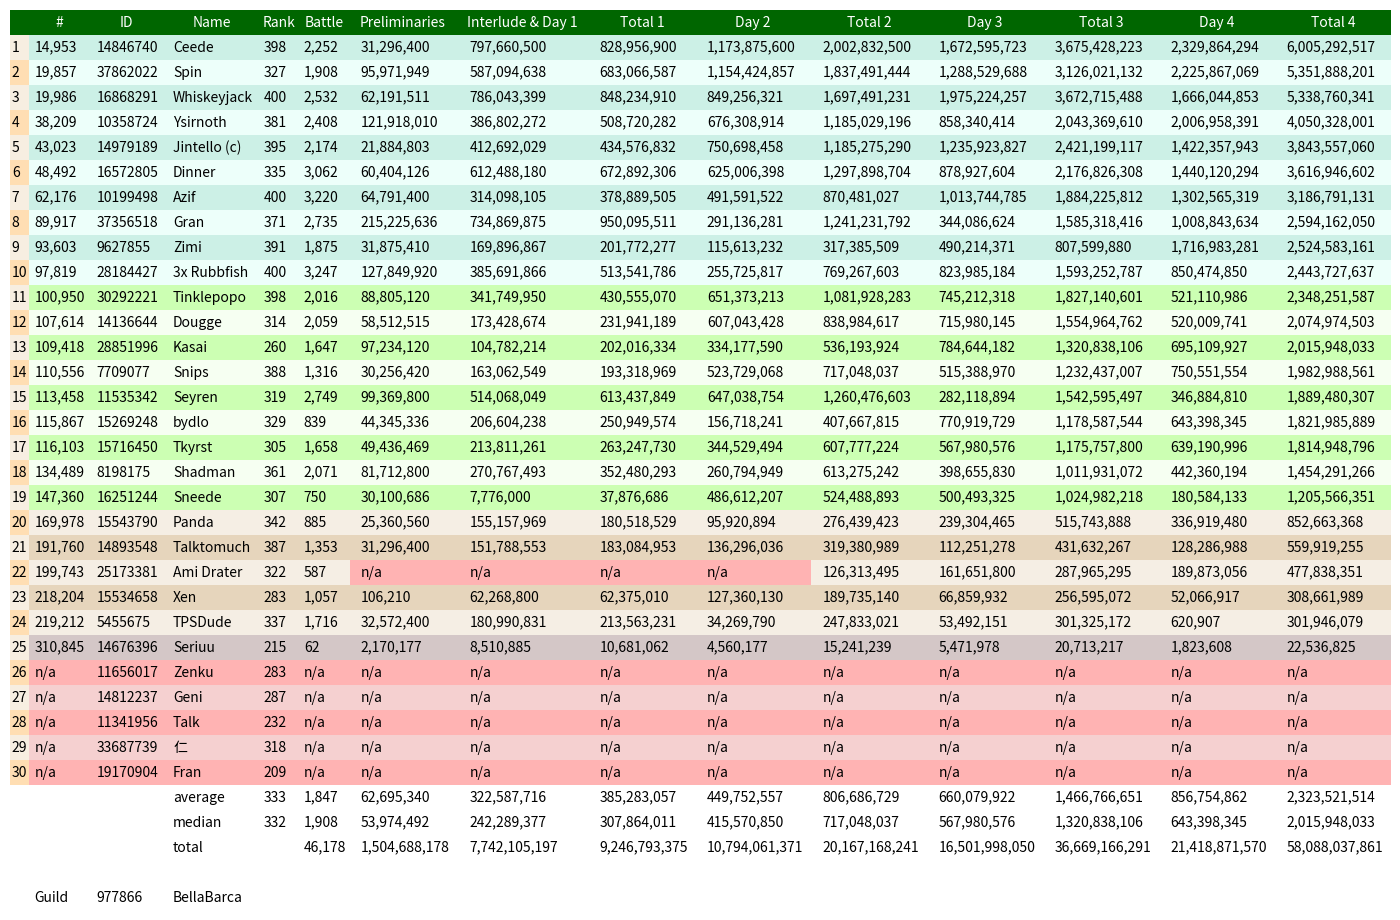Select TPSDude's Day 4 value '620,907'
1400x920 pixels.
pyautogui.click(x=1196, y=622)
